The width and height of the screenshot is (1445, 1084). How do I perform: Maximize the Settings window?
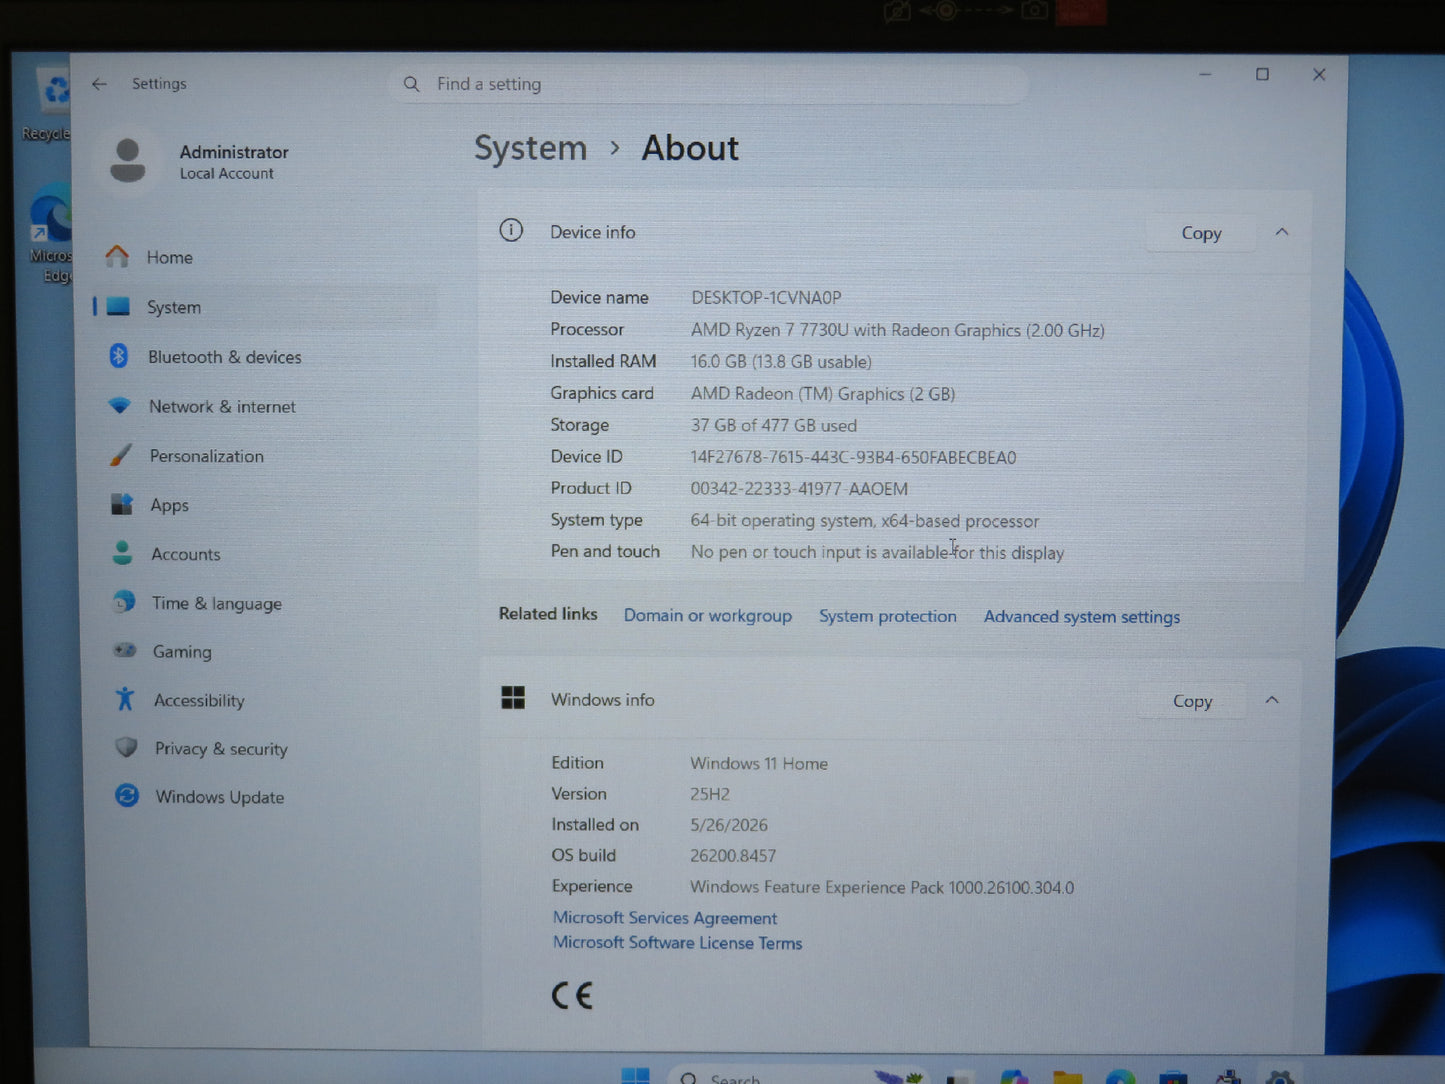1262,75
